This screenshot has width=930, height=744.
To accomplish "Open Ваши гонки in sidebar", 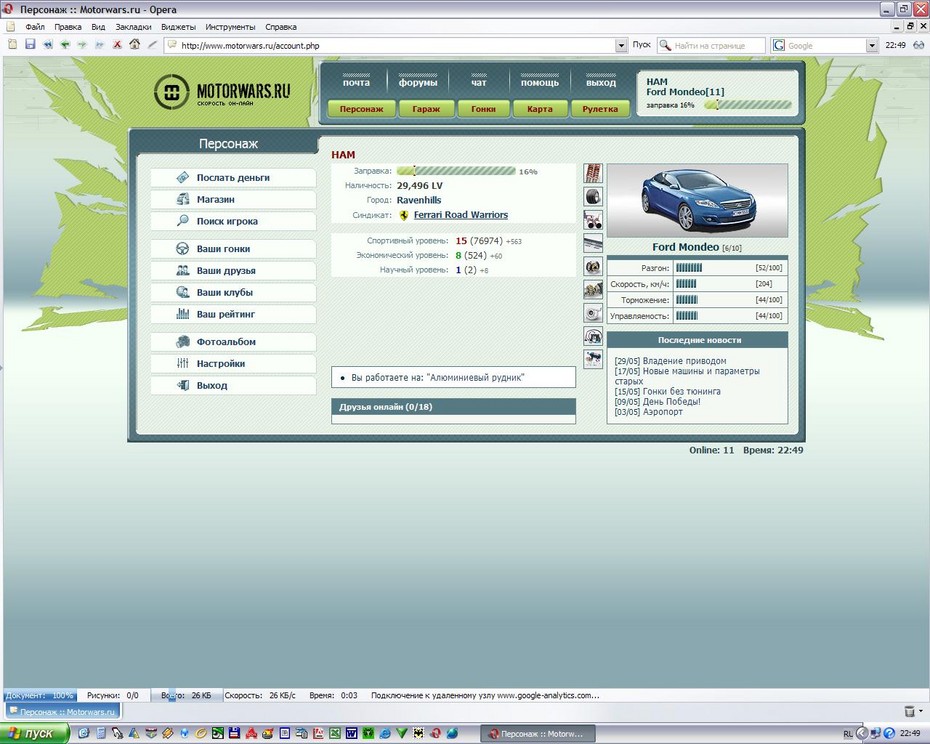I will pyautogui.click(x=233, y=249).
